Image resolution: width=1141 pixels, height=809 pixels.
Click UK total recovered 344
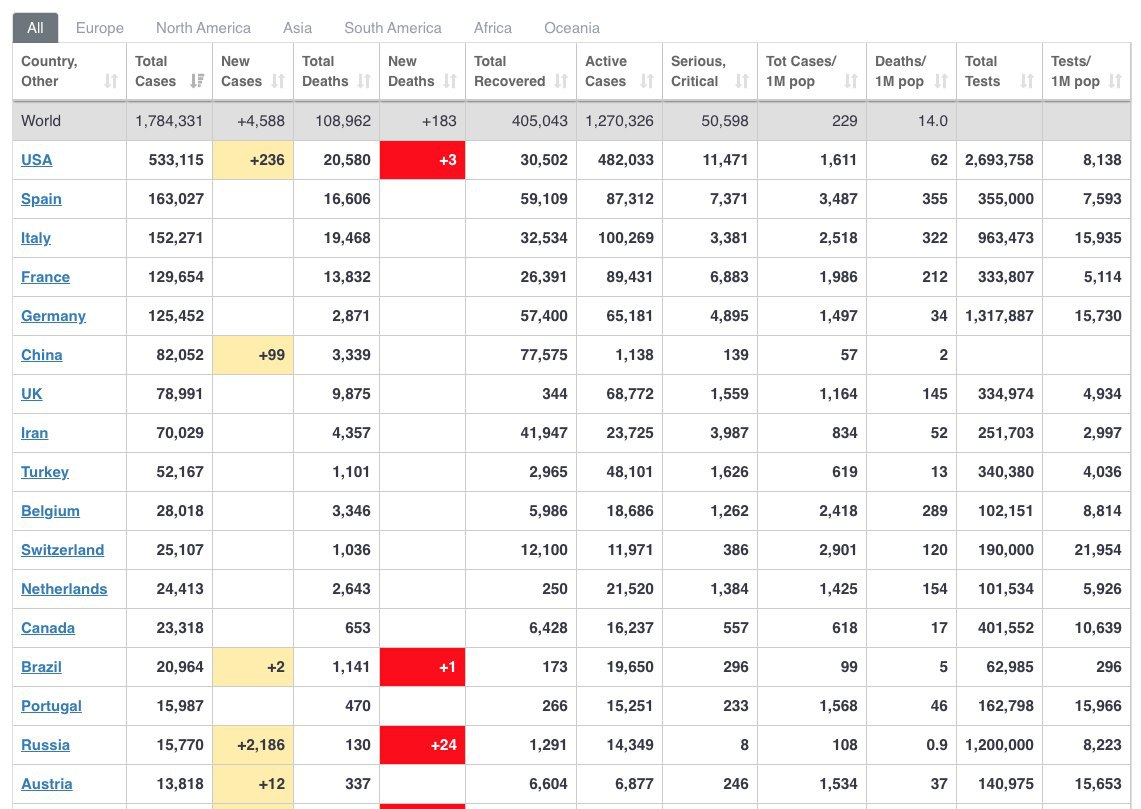pyautogui.click(x=554, y=394)
